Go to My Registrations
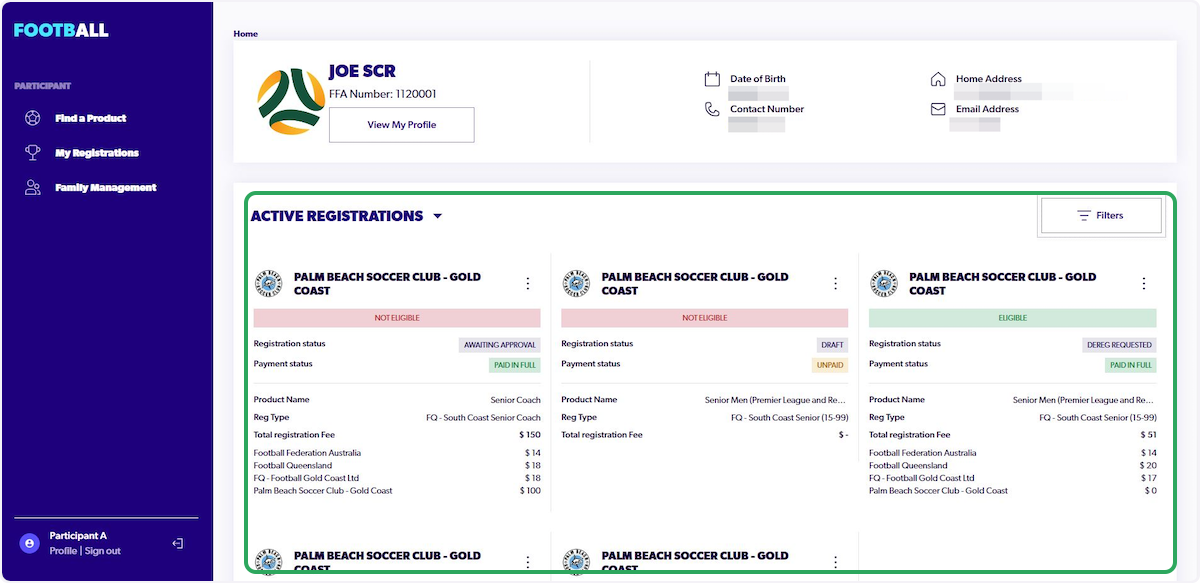Viewport: 1200px width, 583px height. click(x=97, y=153)
